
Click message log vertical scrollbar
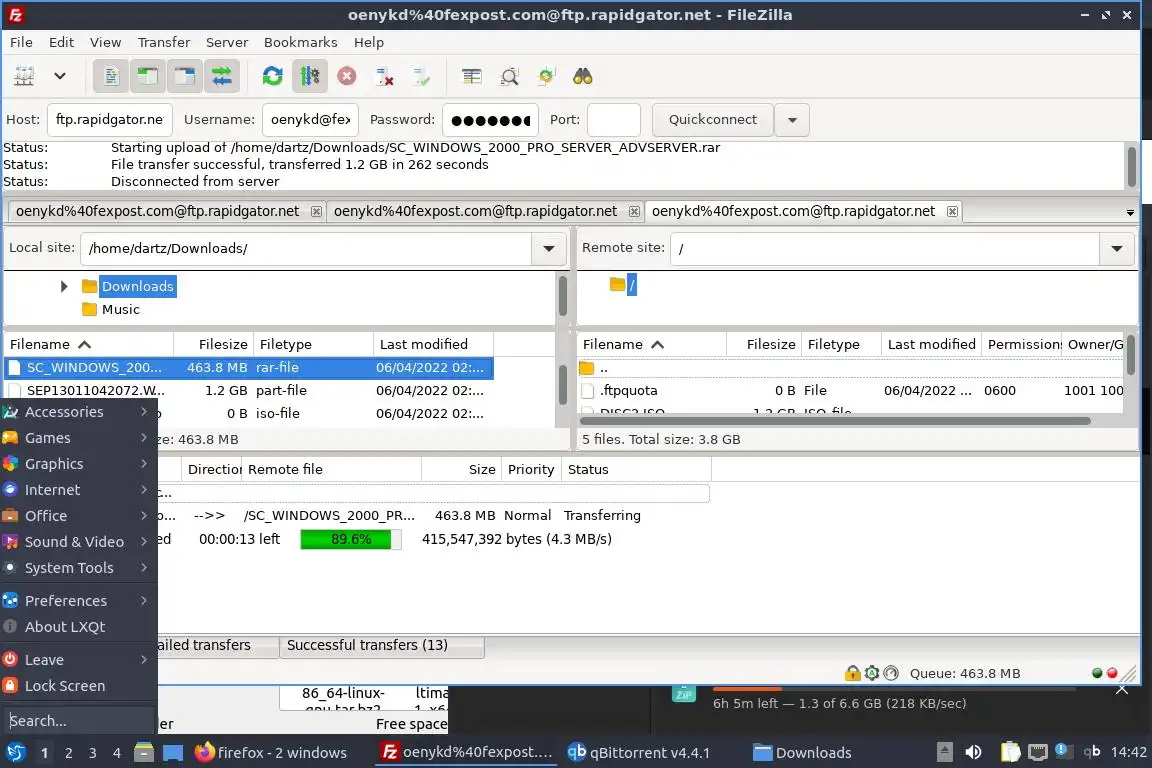tap(1131, 166)
